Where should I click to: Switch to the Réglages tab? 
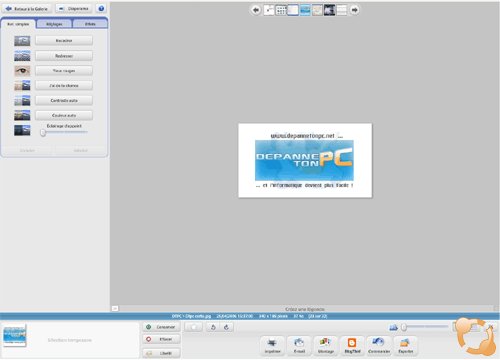(54, 24)
